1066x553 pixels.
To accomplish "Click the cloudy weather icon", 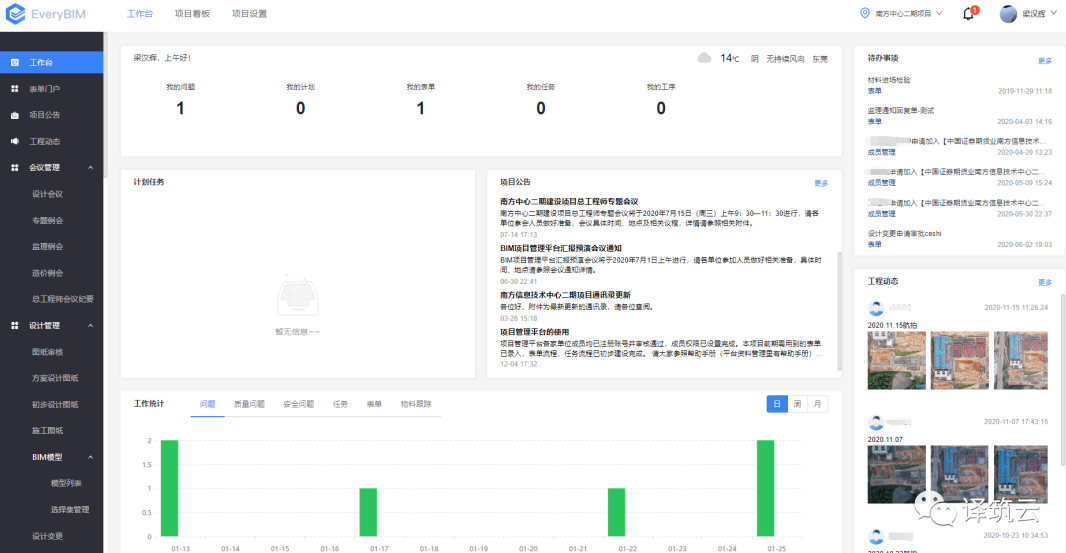I will point(704,58).
